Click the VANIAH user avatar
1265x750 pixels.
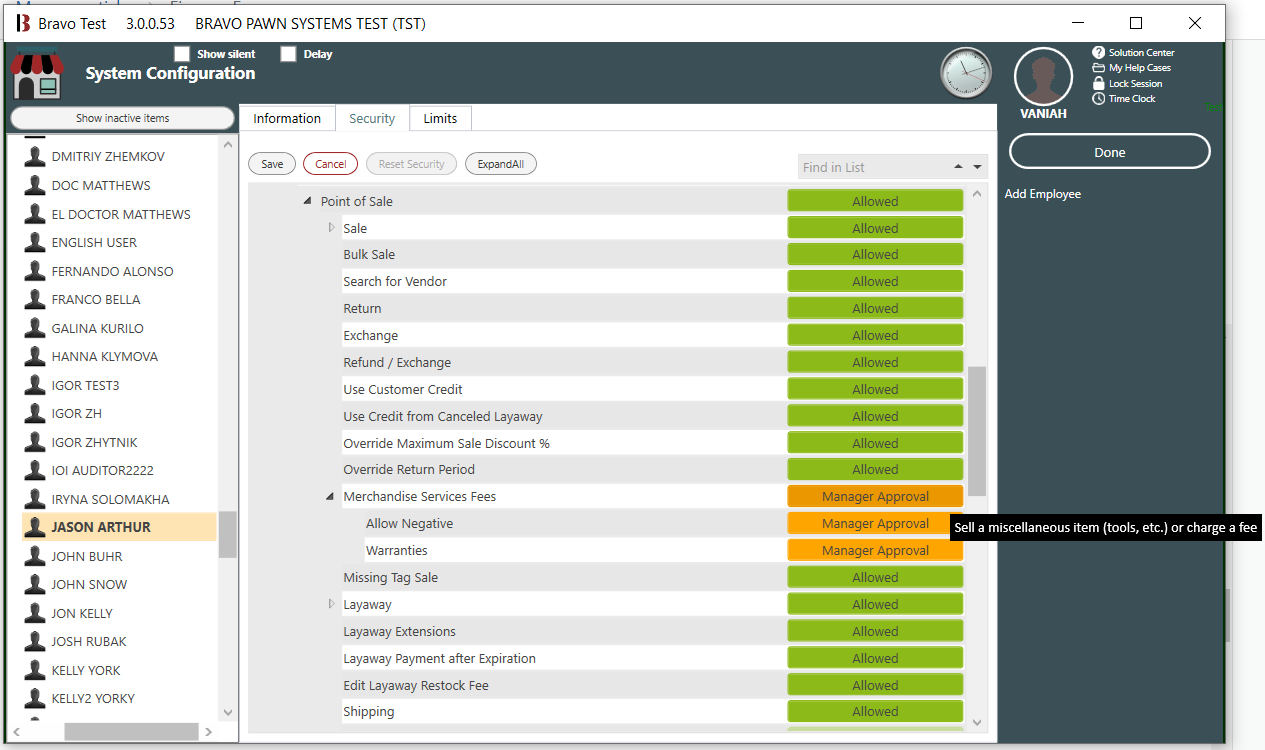point(1043,77)
